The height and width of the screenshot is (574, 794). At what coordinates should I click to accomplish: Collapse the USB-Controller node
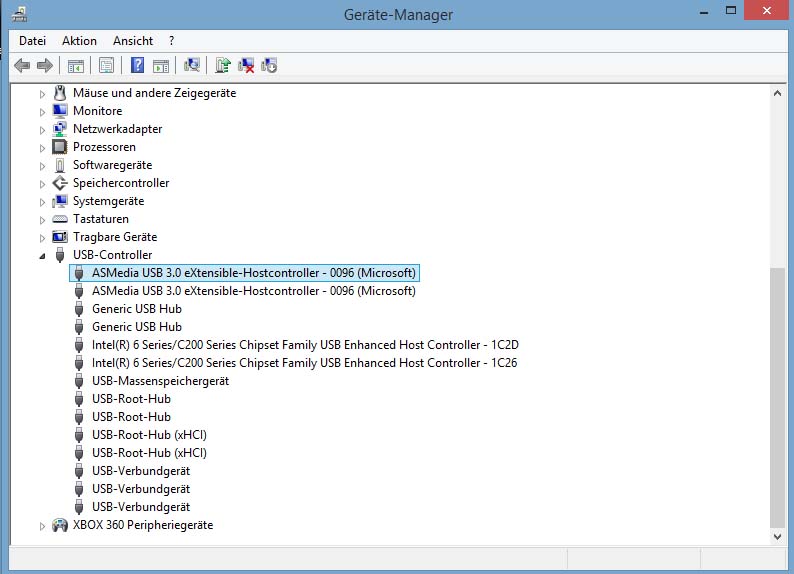point(43,256)
